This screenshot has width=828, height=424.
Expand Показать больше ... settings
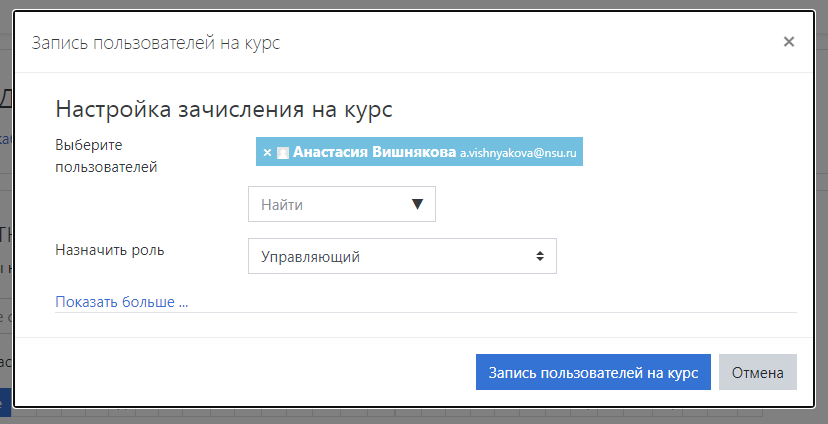point(122,302)
